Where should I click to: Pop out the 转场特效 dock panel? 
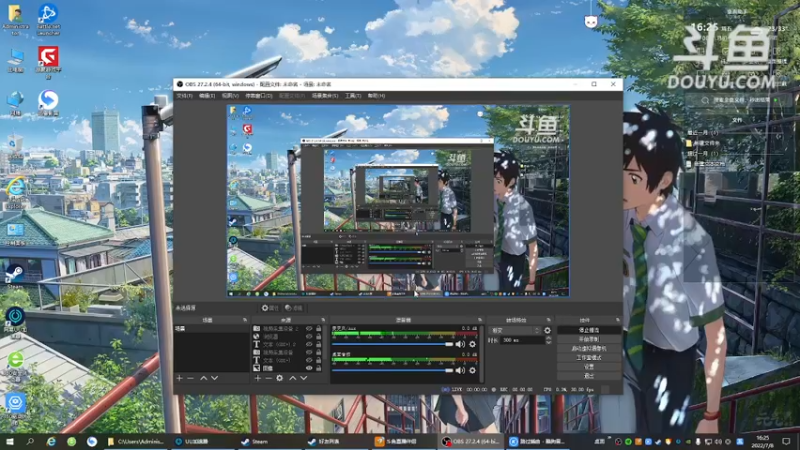click(x=548, y=320)
